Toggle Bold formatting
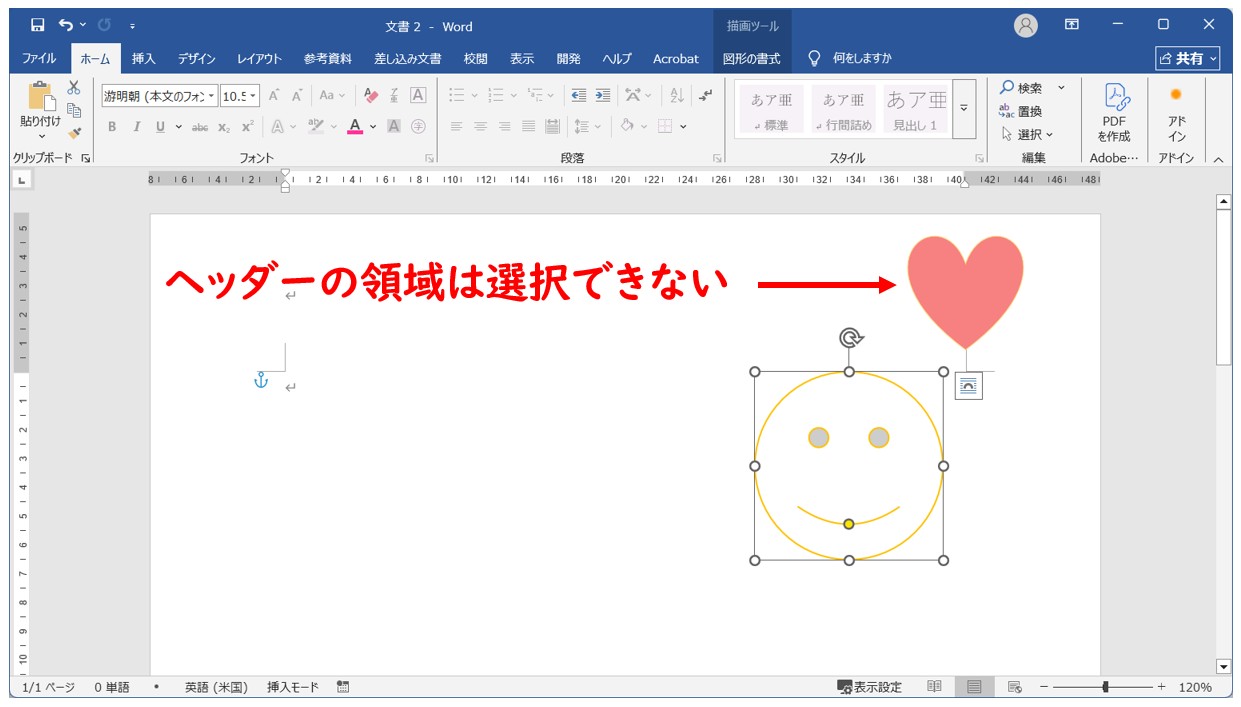 112,126
